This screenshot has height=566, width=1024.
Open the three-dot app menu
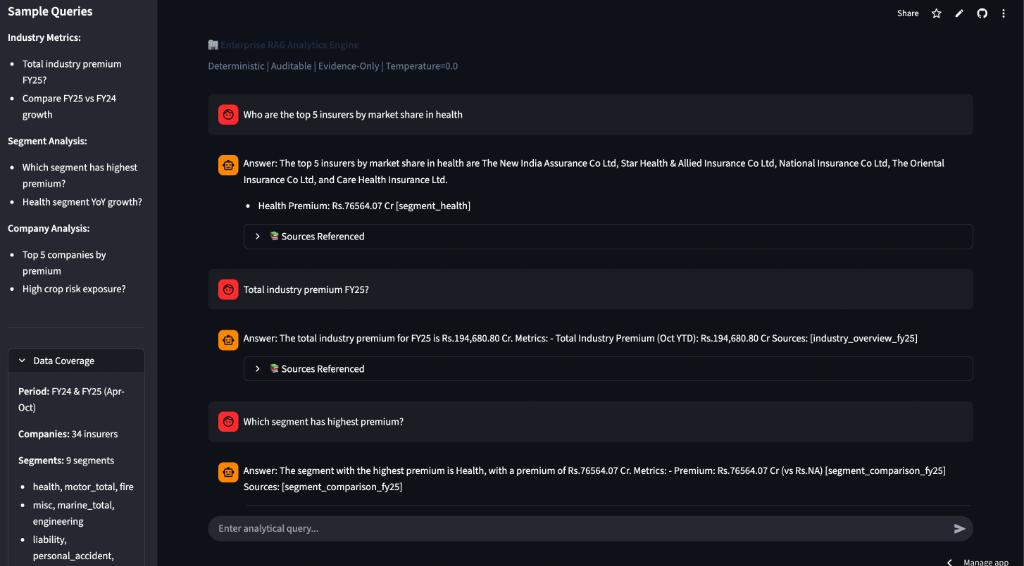(1003, 13)
